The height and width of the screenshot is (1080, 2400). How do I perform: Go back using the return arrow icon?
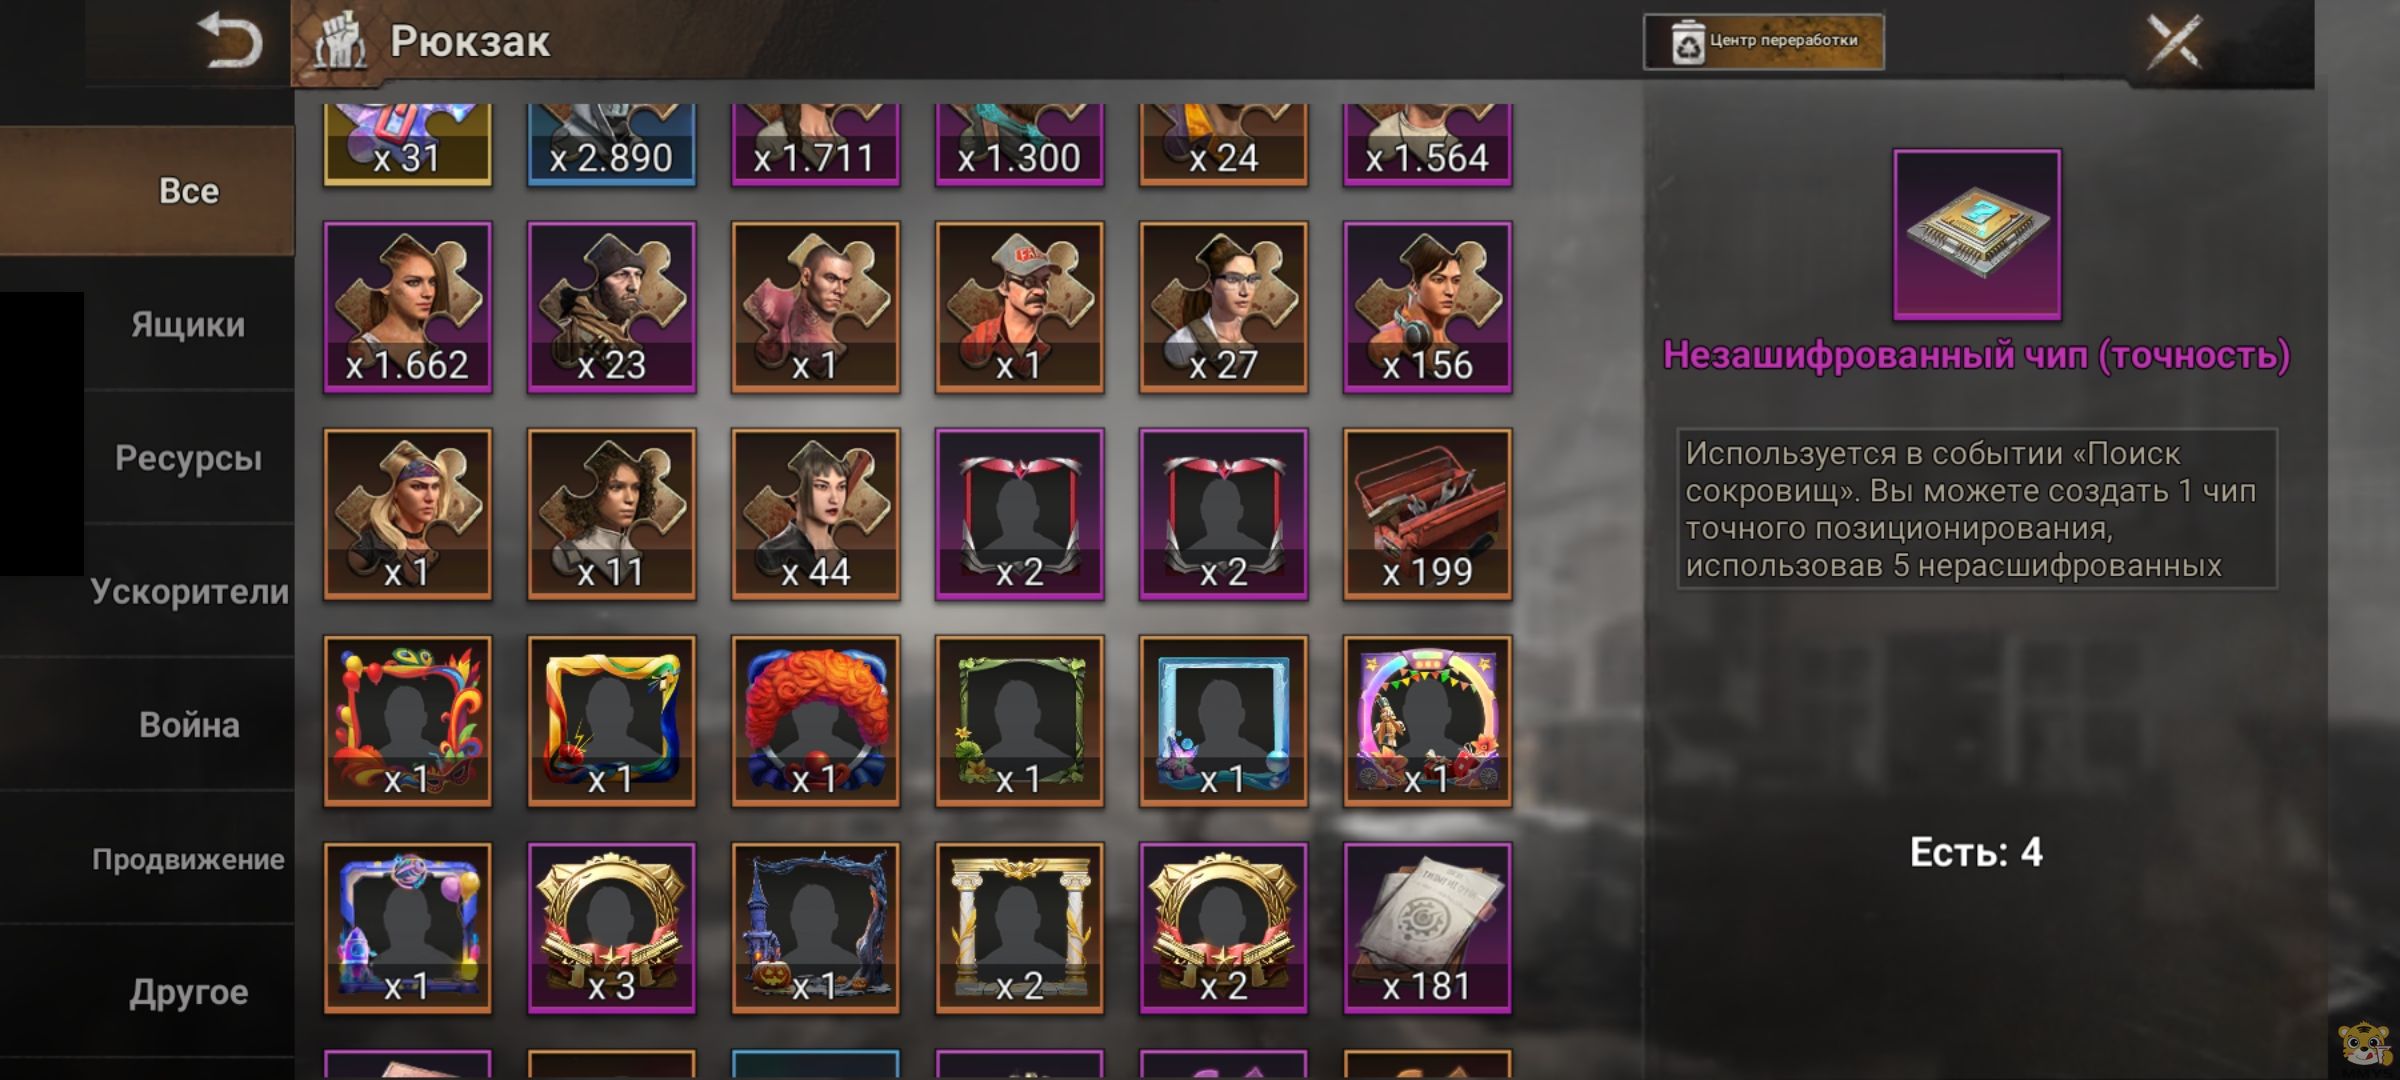point(231,42)
